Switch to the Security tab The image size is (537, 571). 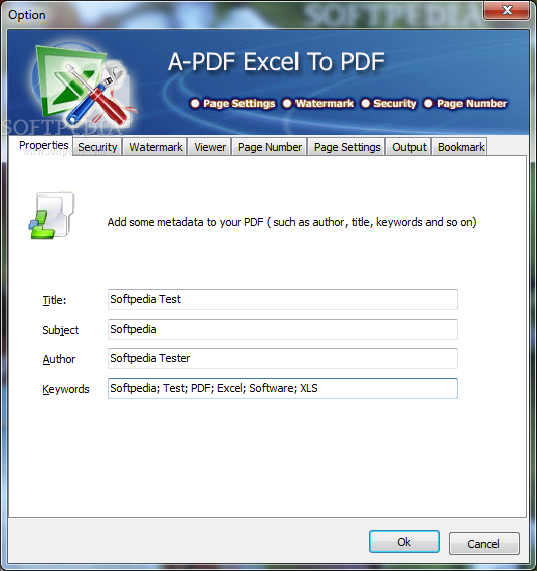pos(97,147)
